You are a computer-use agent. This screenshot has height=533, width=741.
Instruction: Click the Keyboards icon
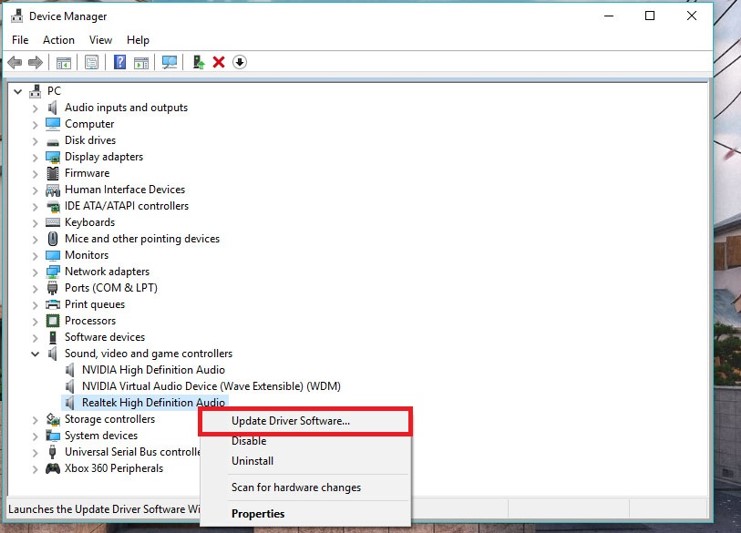pos(52,223)
